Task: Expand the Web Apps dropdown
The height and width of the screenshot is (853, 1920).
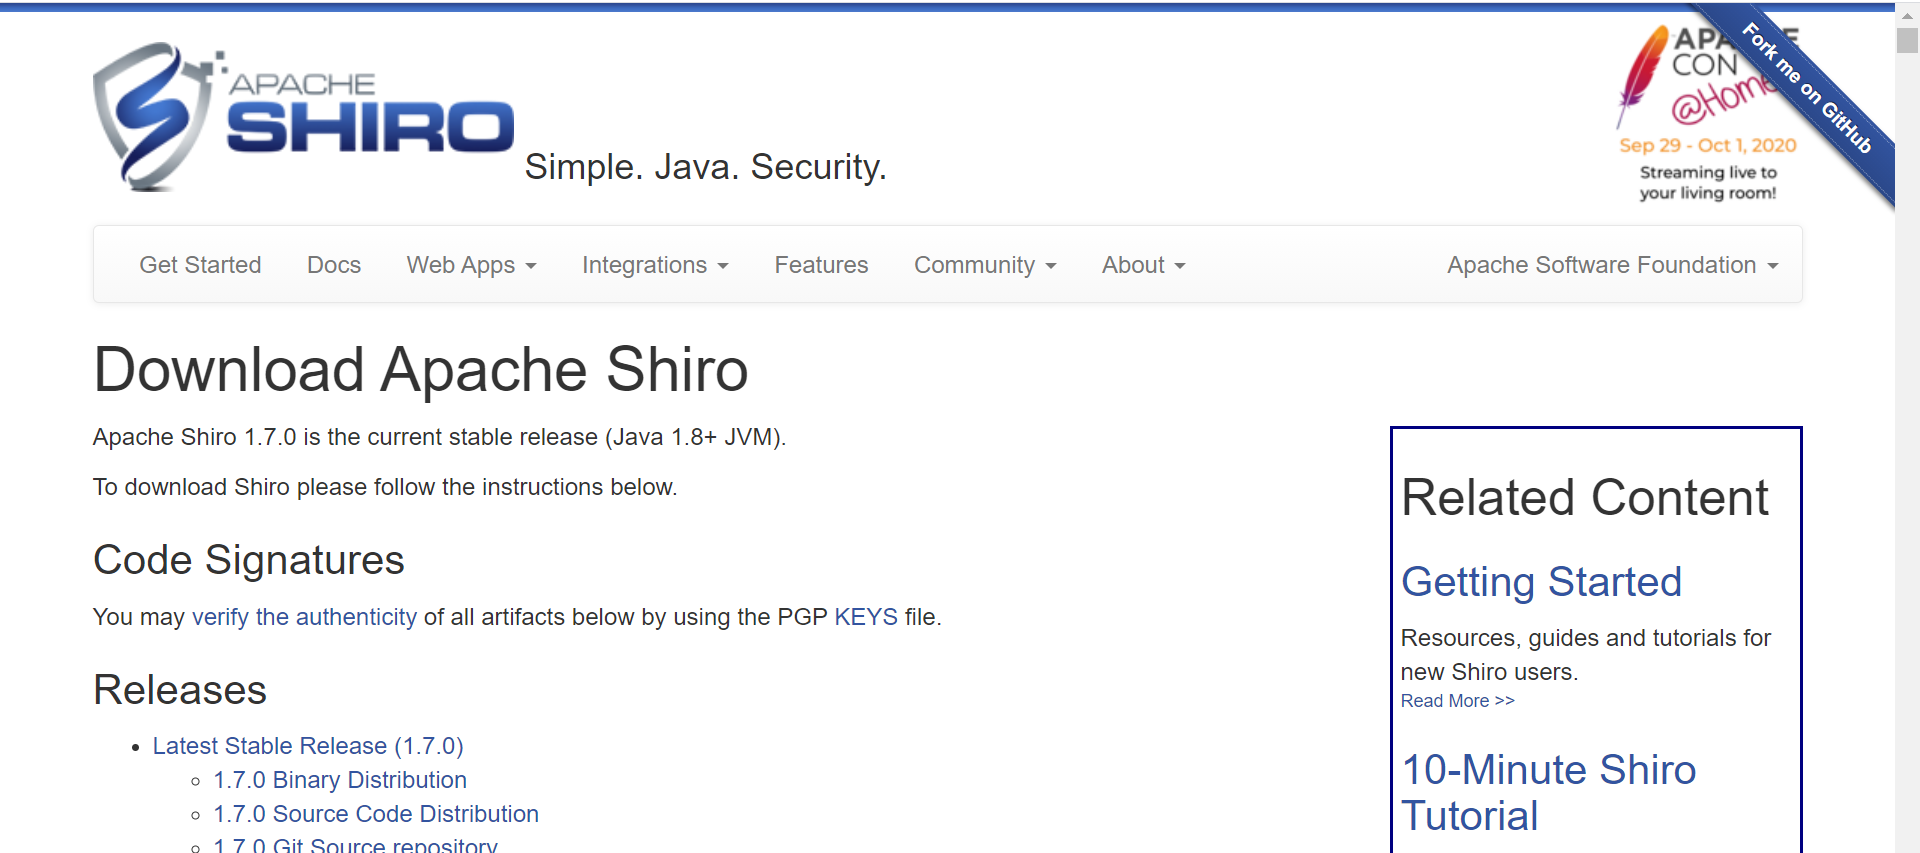Action: coord(471,265)
